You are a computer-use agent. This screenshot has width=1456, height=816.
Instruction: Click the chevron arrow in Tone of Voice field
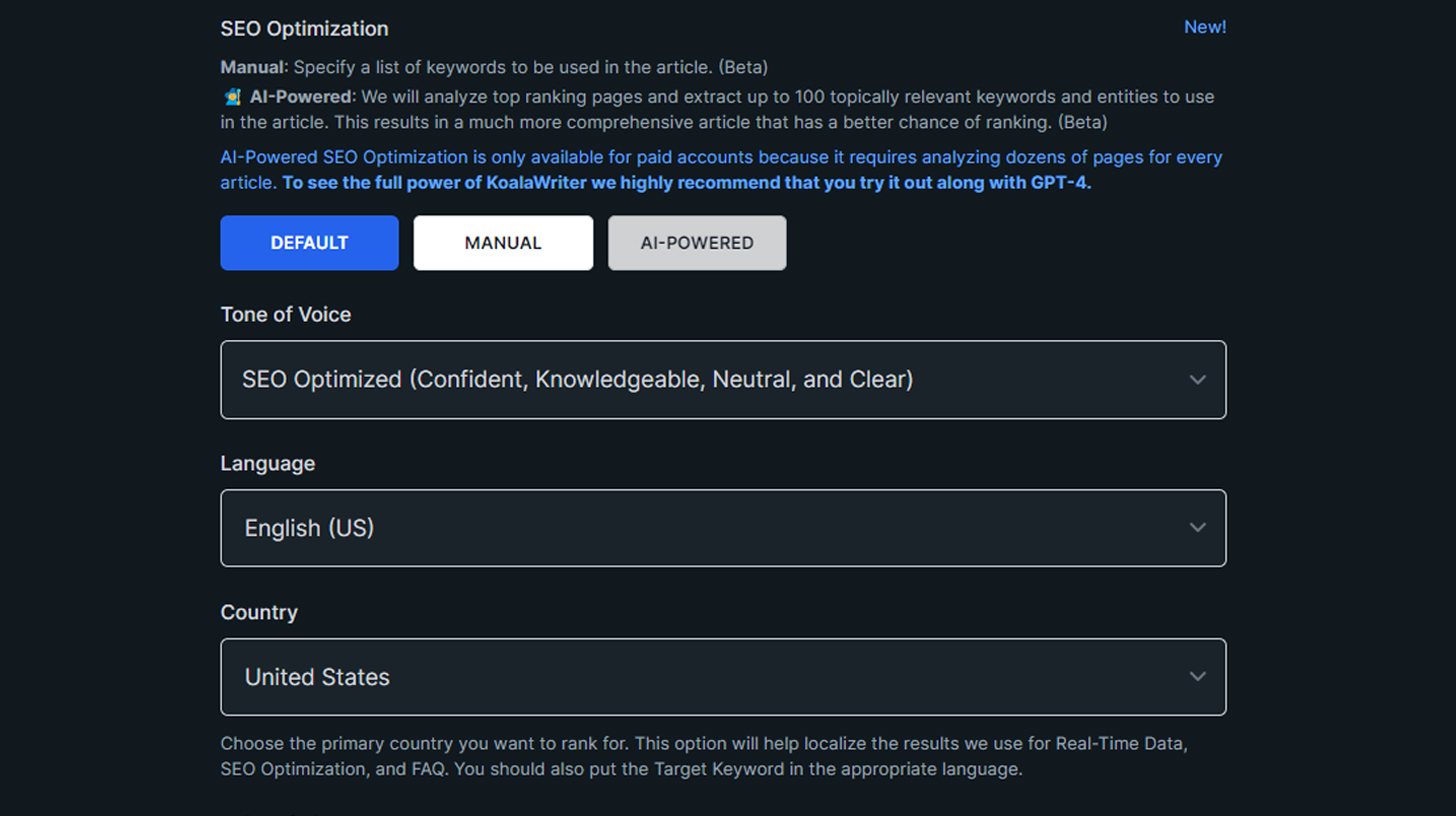1197,380
